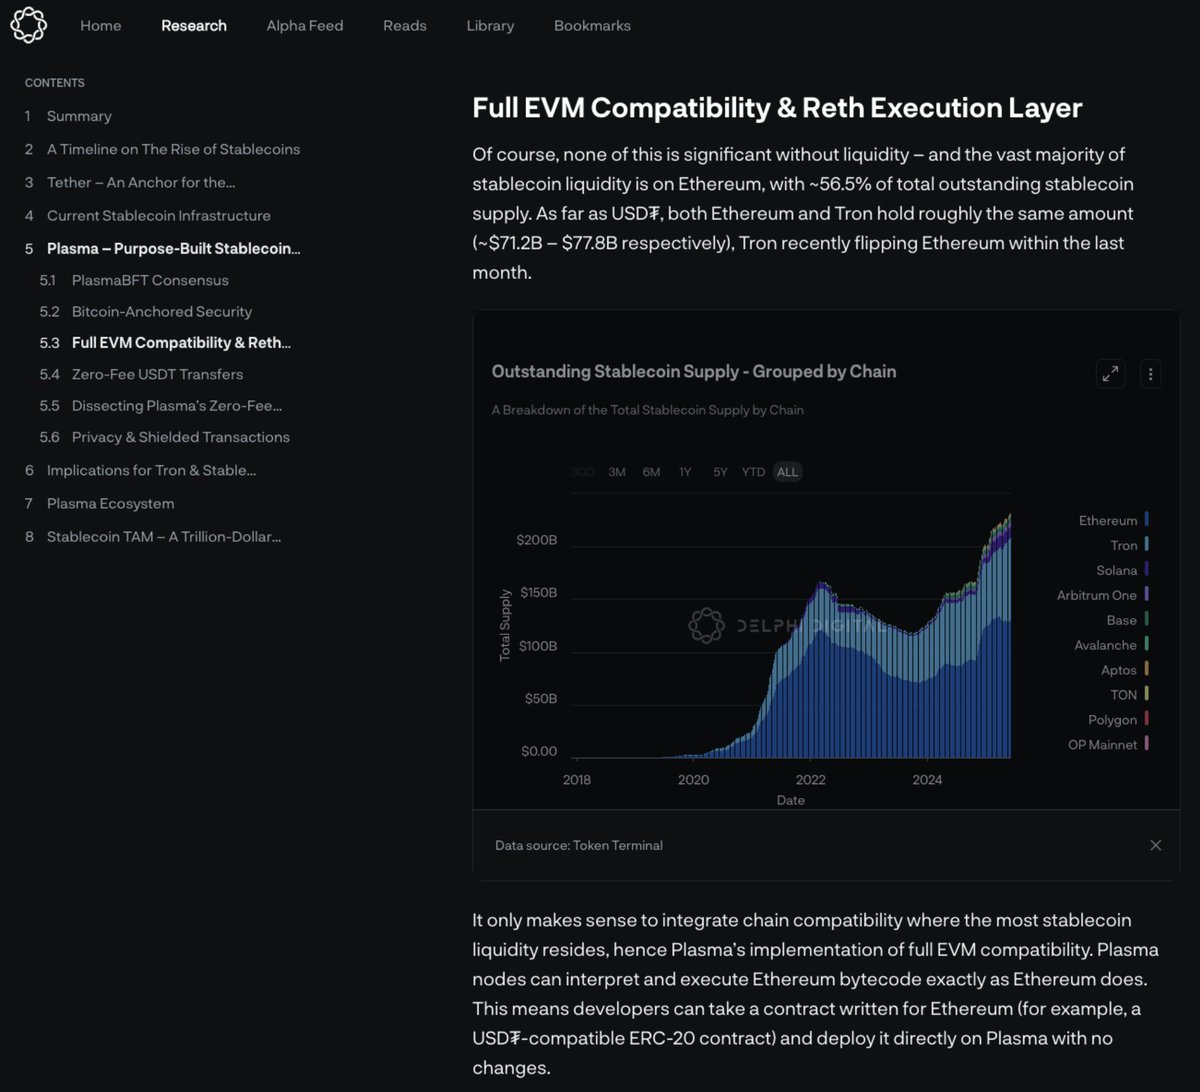Toggle OP Mainnet series in legend

(1108, 744)
